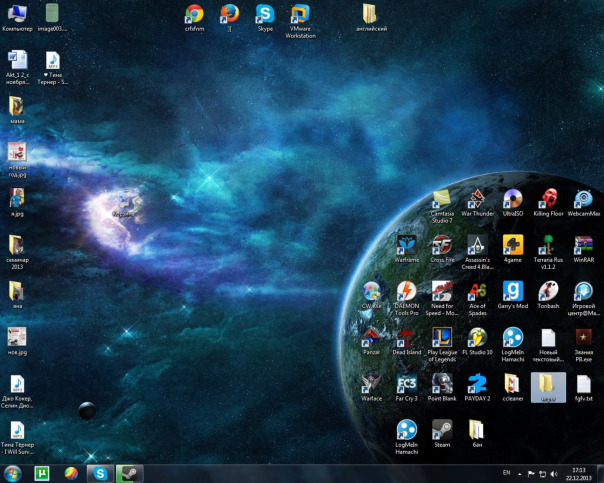
Task: Click the Killing Floor game icon
Action: (548, 199)
